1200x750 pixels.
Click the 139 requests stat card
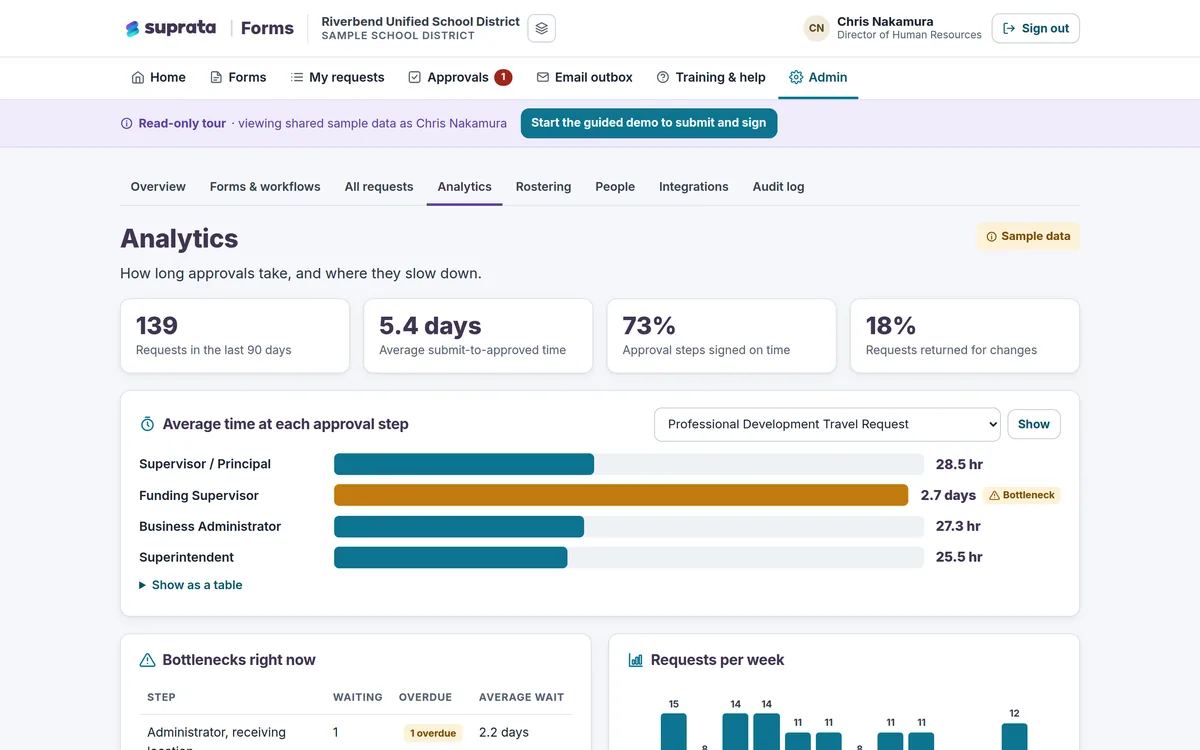235,336
